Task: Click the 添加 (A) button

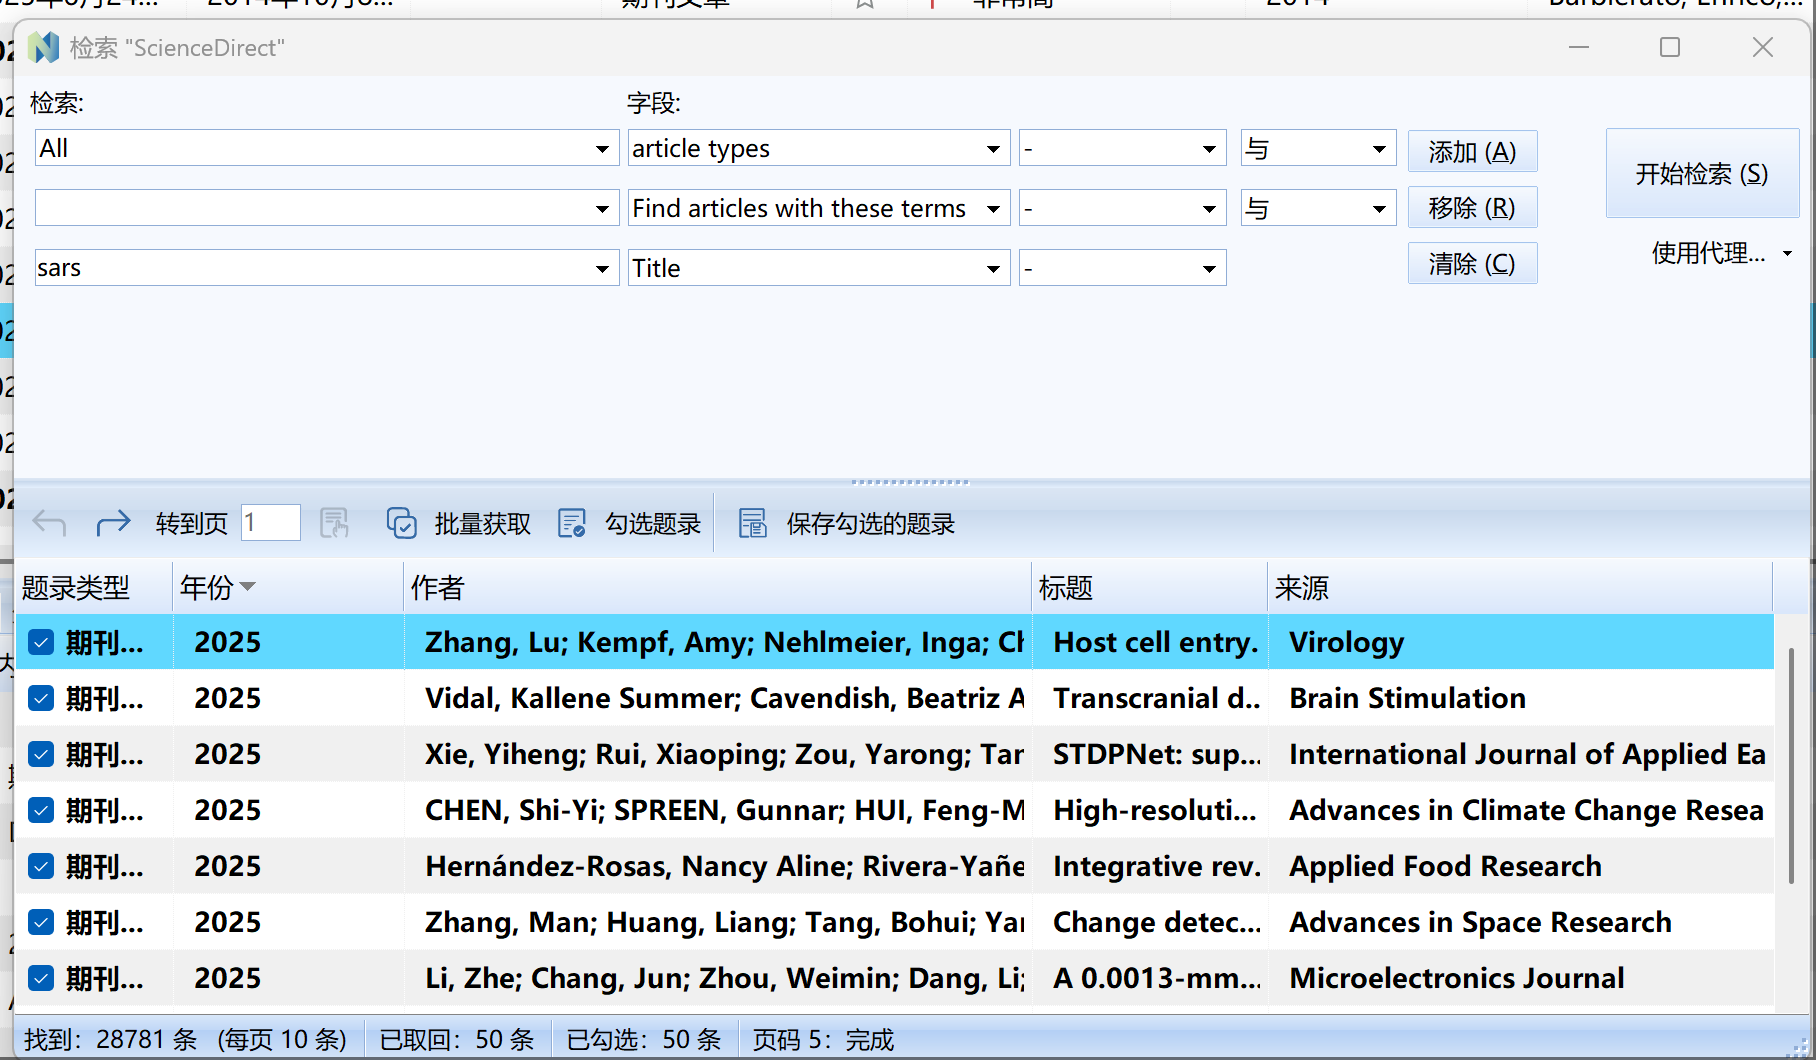Action: coord(1472,151)
